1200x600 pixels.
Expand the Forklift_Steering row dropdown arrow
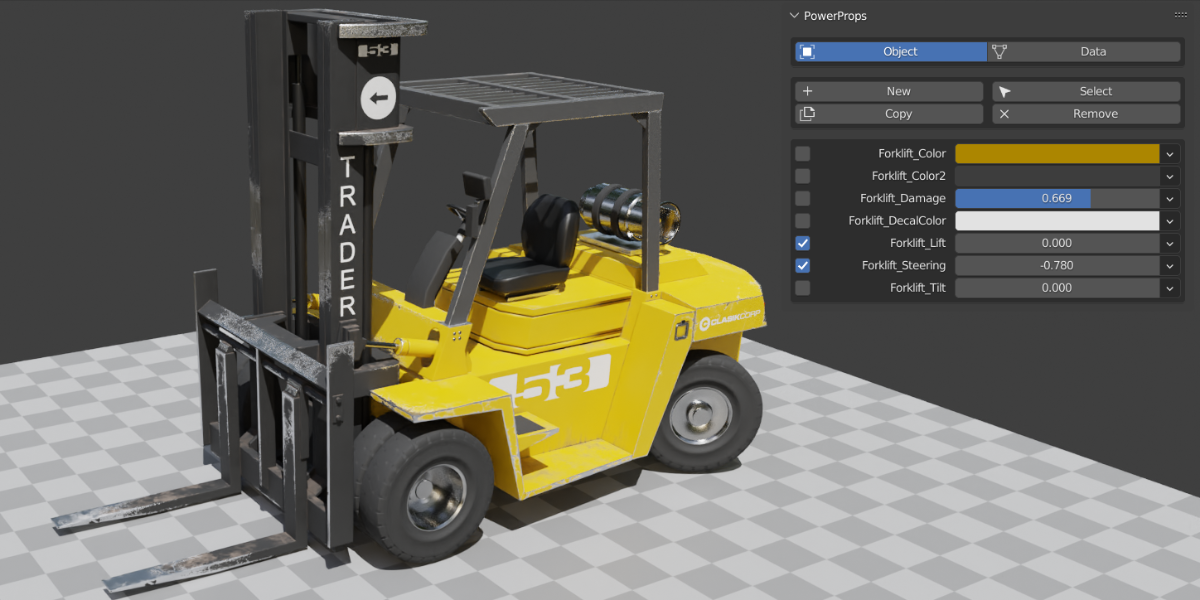[x=1170, y=266]
